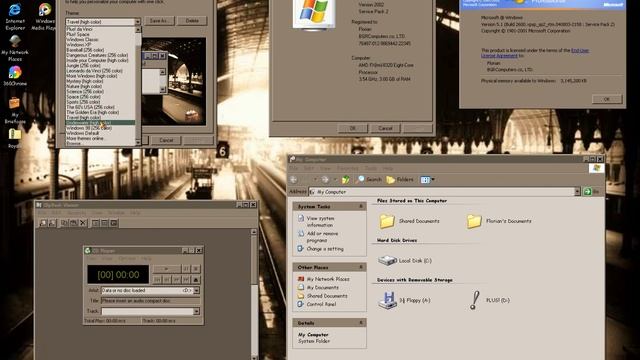
Task: Open the Artist dropdown in CD Player
Action: pyautogui.click(x=197, y=290)
